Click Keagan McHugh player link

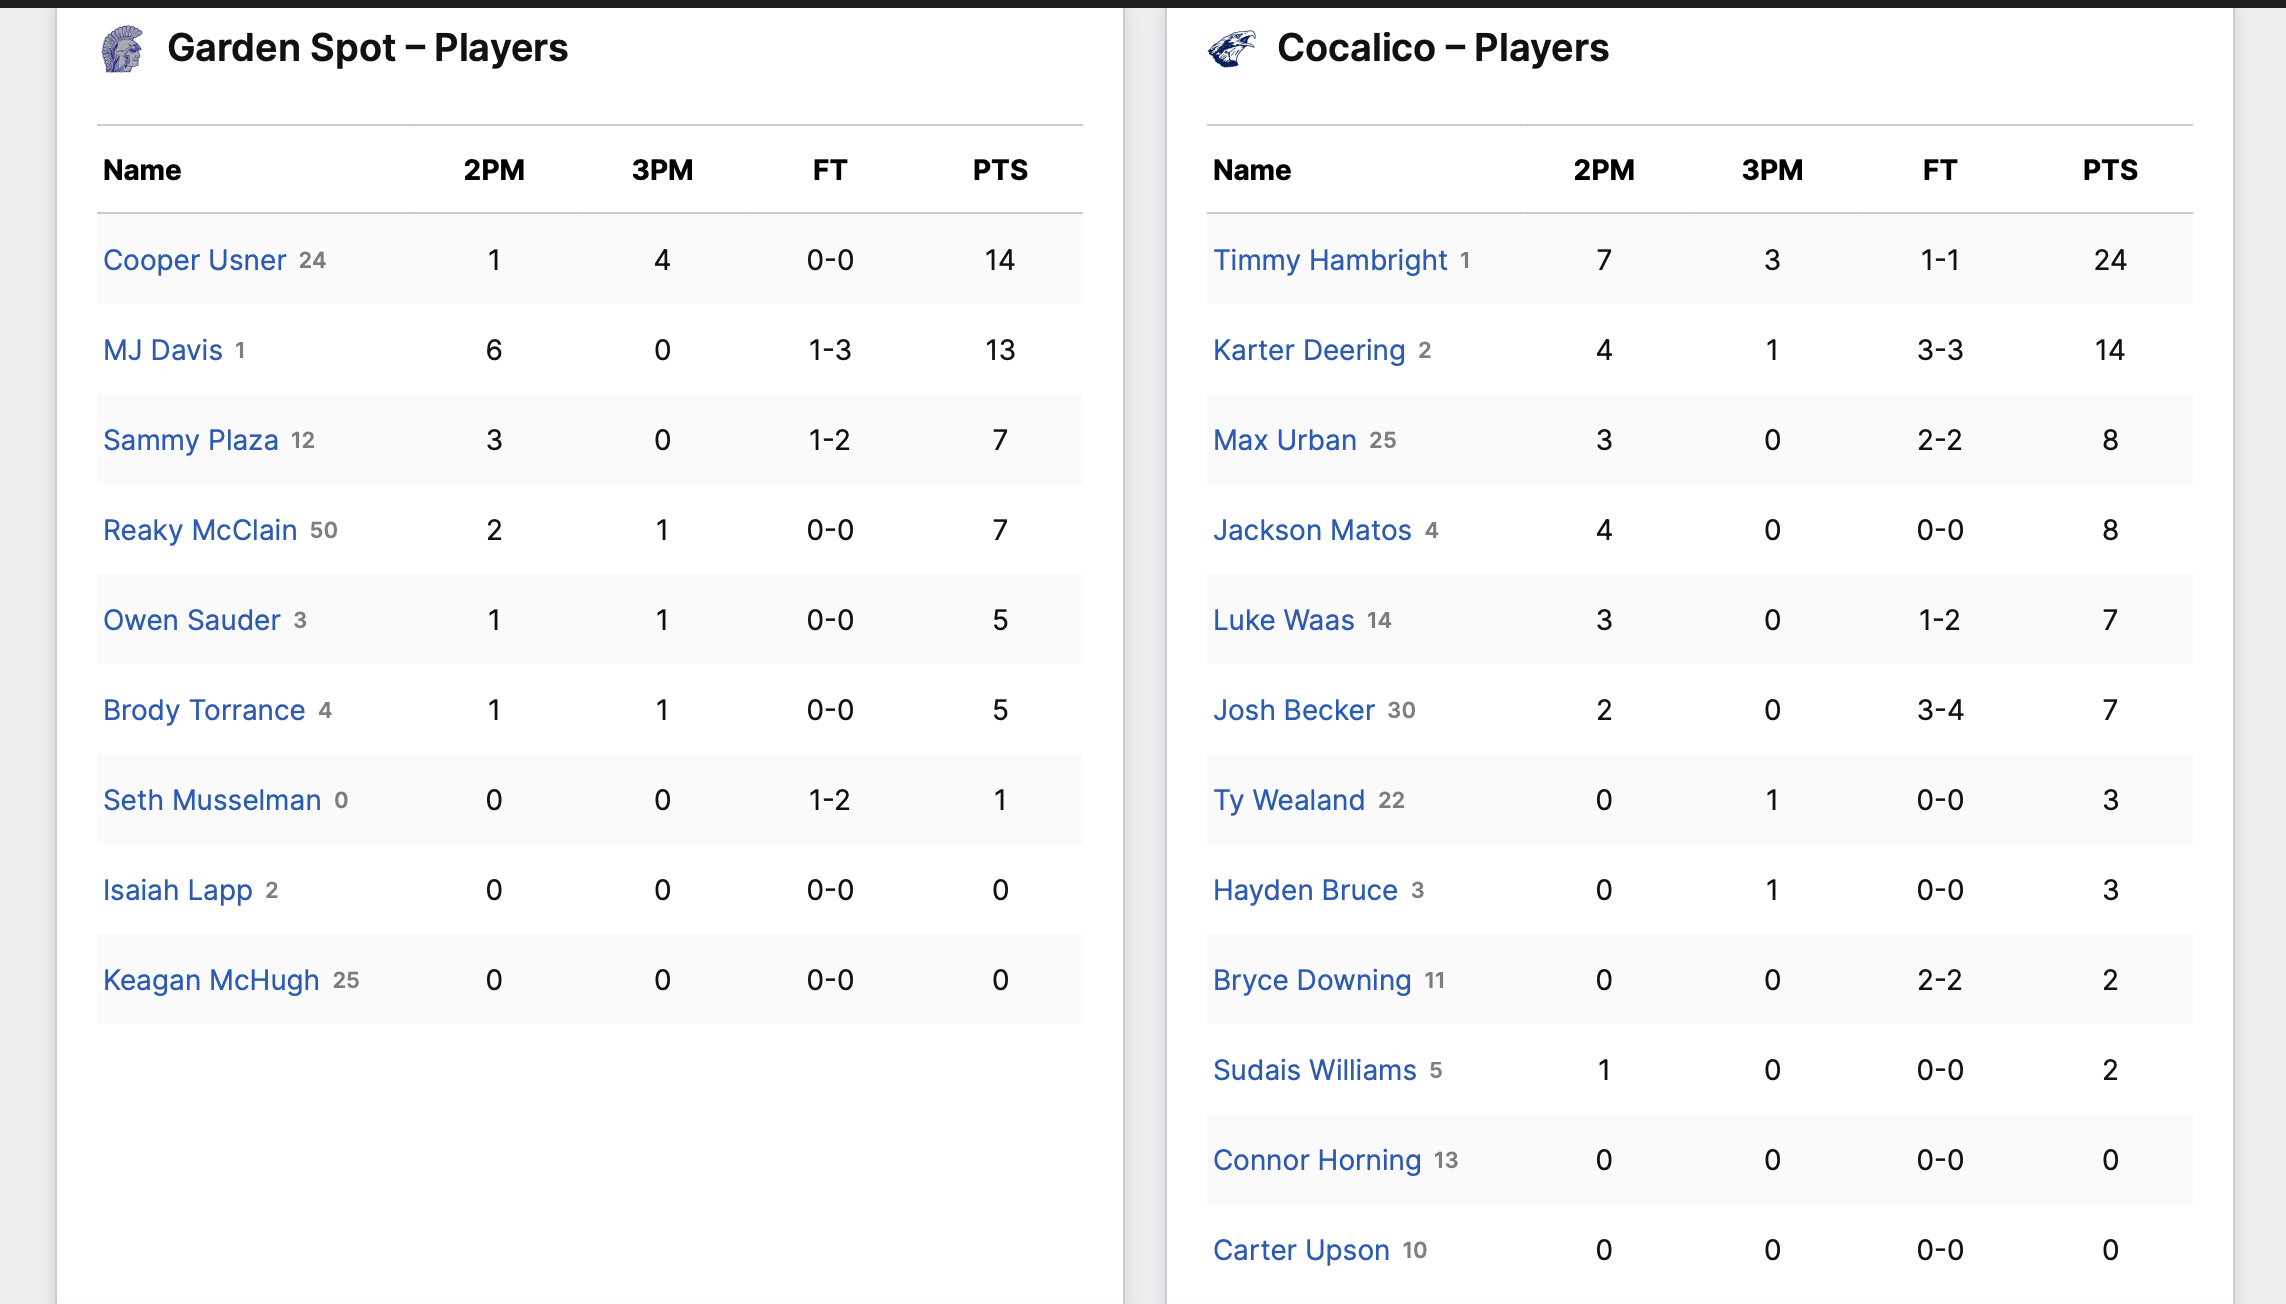pyautogui.click(x=211, y=980)
